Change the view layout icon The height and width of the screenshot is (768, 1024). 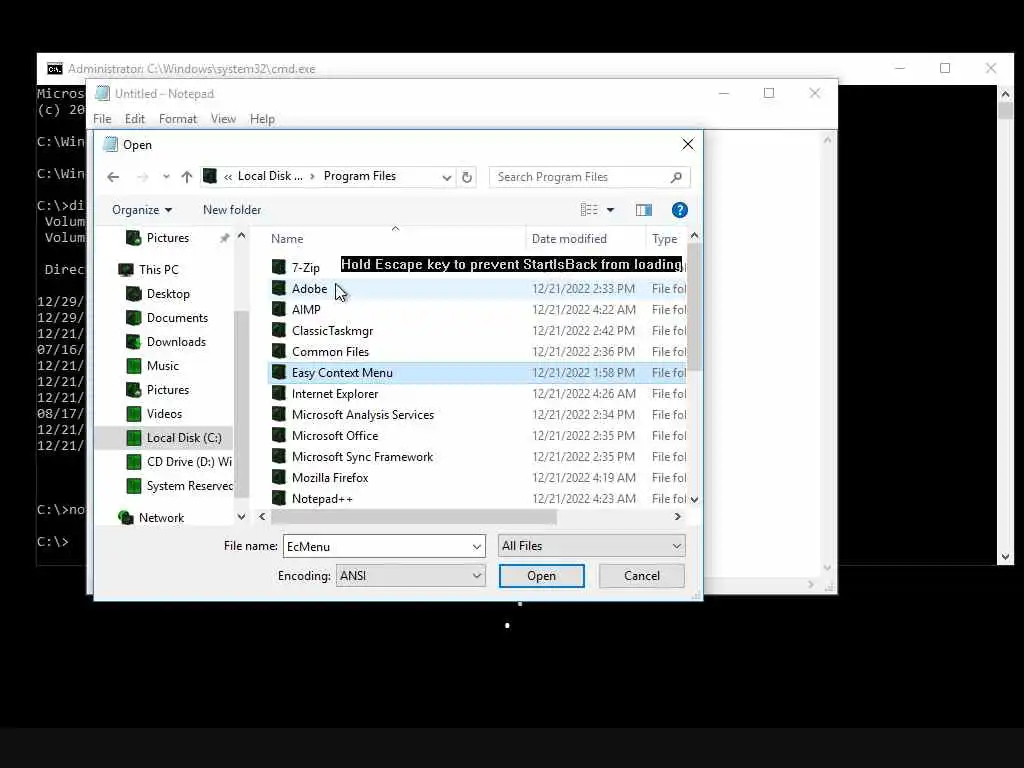click(589, 210)
